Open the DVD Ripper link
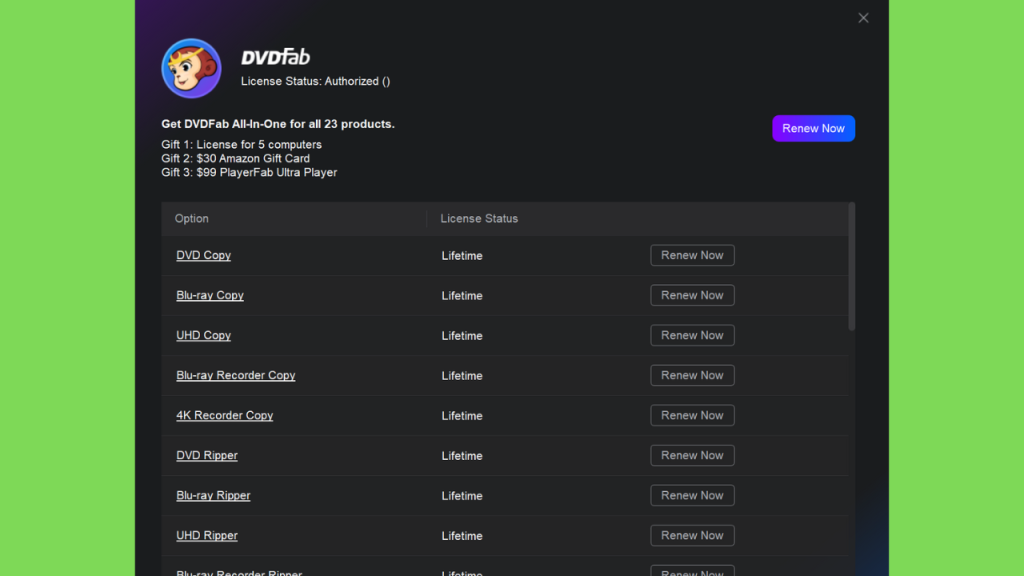Image resolution: width=1024 pixels, height=576 pixels. (x=207, y=455)
